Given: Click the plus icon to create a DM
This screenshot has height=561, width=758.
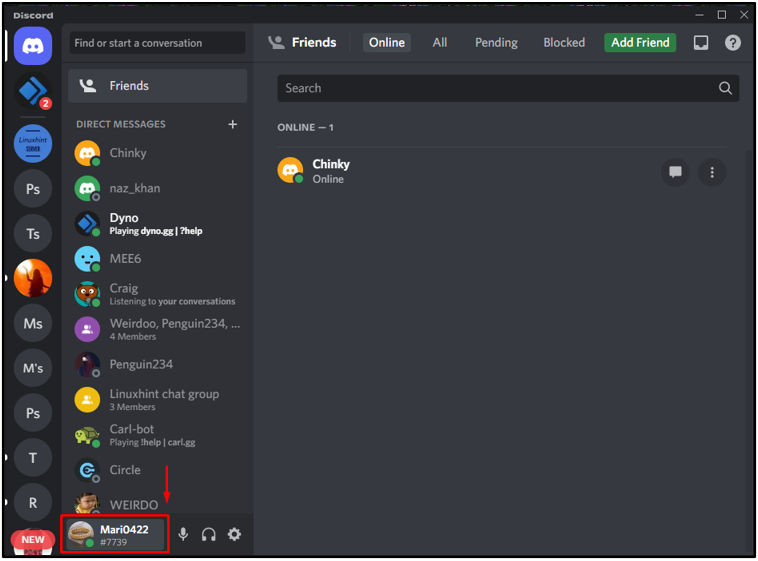Looking at the screenshot, I should [233, 124].
